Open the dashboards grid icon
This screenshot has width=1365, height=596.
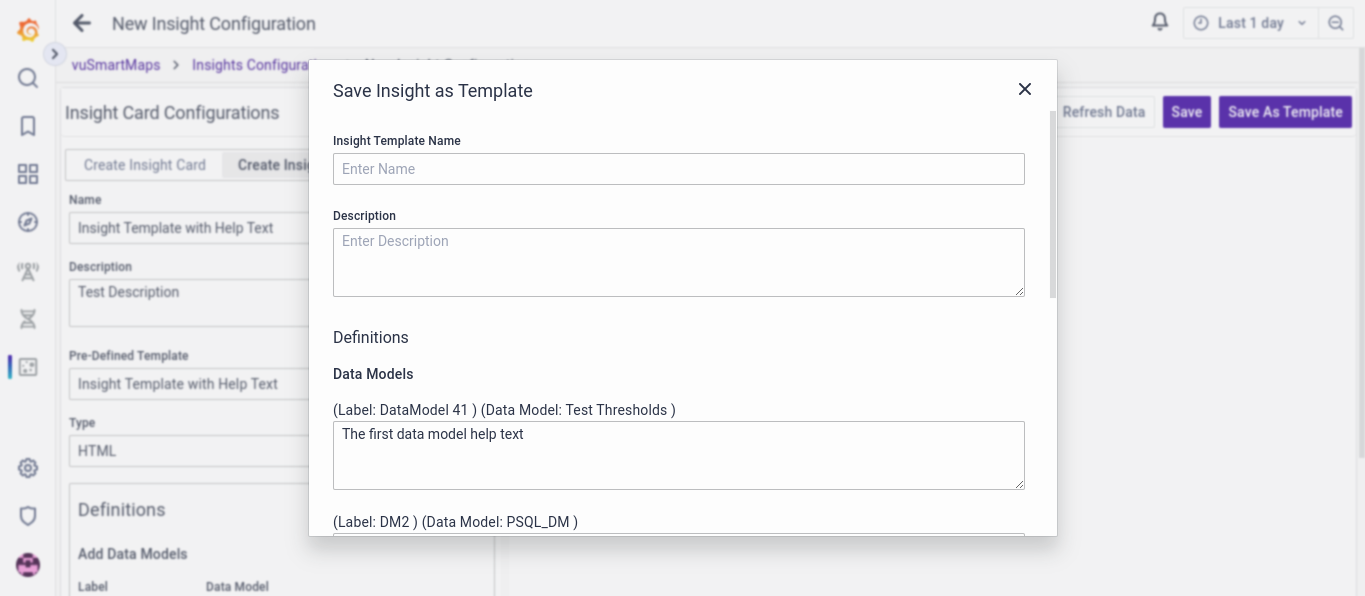(x=27, y=173)
